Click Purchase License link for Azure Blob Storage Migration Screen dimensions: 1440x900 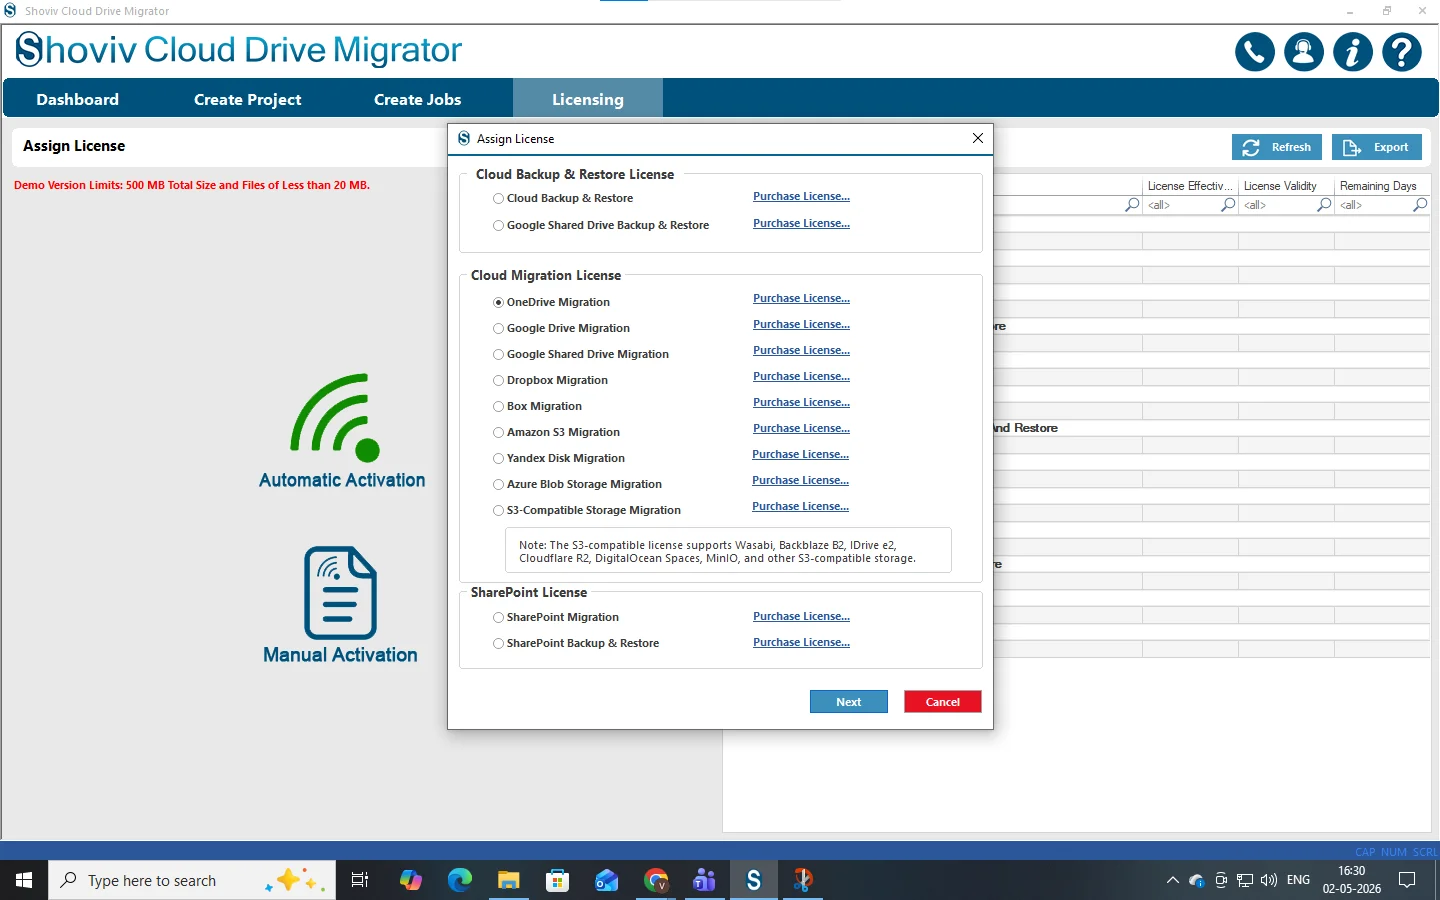coord(800,480)
